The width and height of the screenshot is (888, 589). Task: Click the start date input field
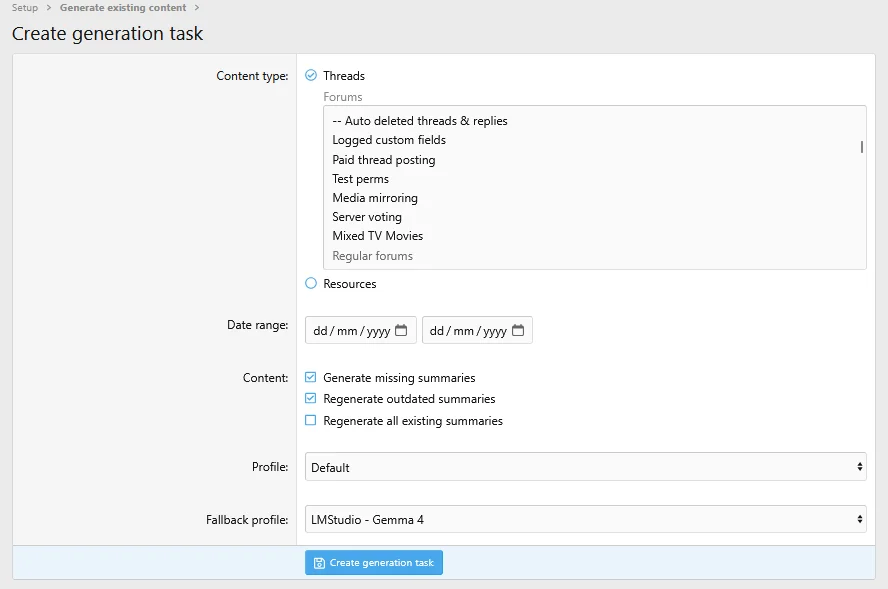[x=361, y=330]
